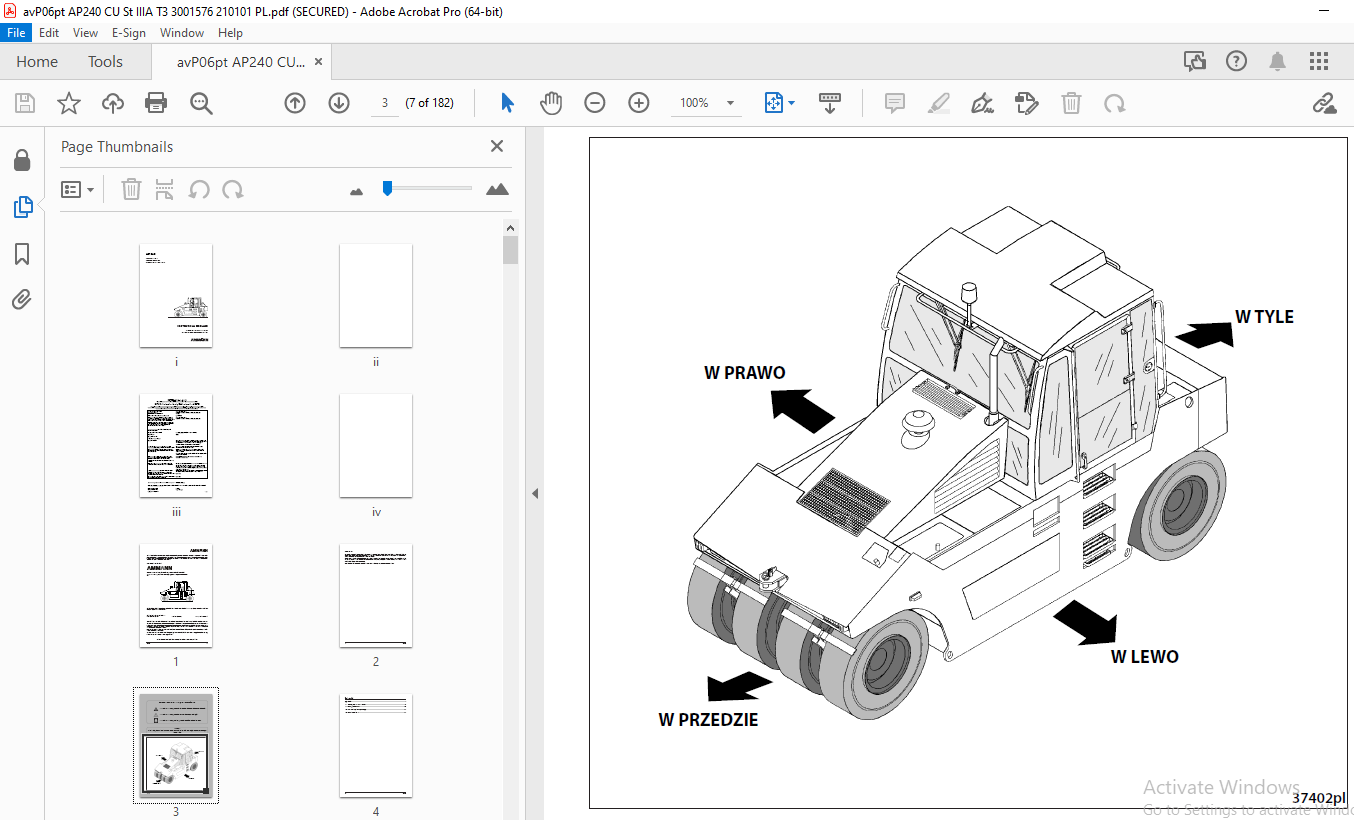Click the thumbnail size slider handle

click(388, 188)
